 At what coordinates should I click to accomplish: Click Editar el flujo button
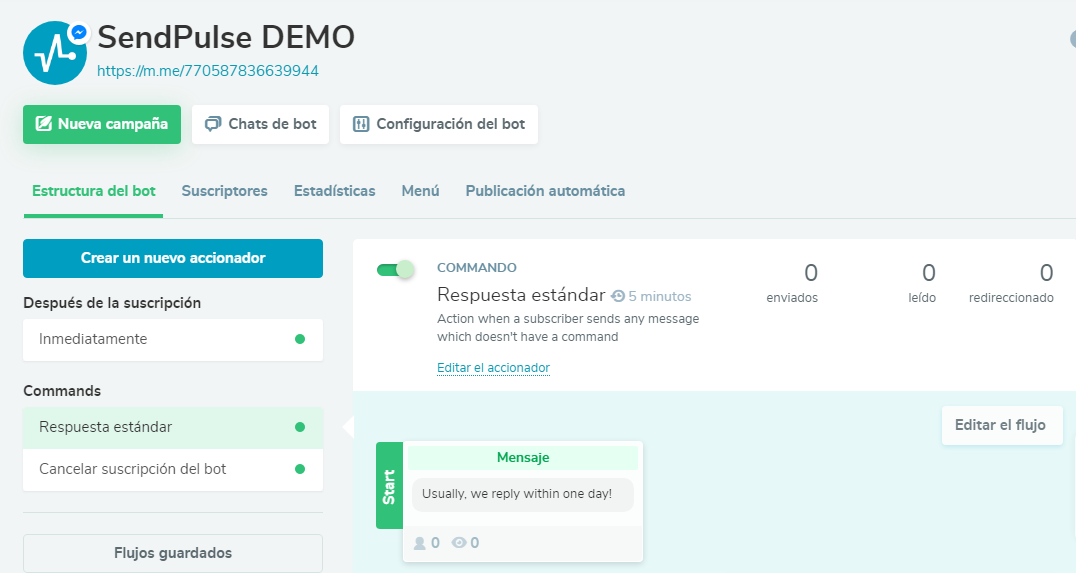(1002, 425)
